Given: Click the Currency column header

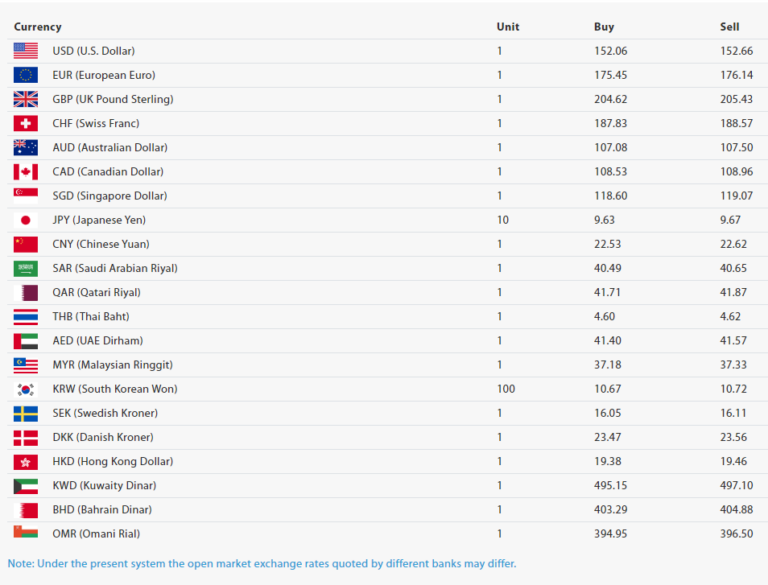Looking at the screenshot, I should pos(38,27).
